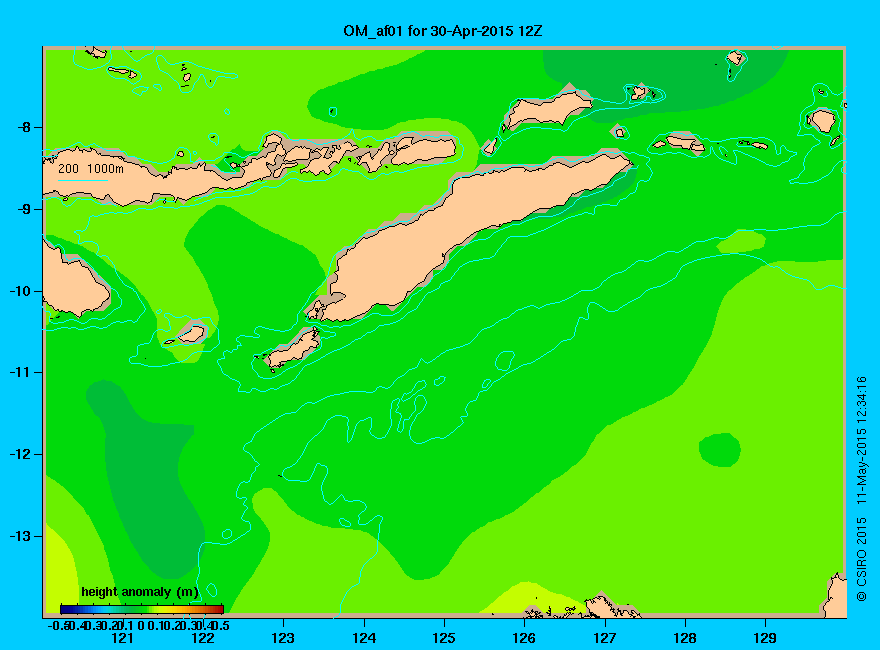Screen dimensions: 880x650
Task: Click the small green oval near 128.5E 12S
Action: [x=719, y=450]
